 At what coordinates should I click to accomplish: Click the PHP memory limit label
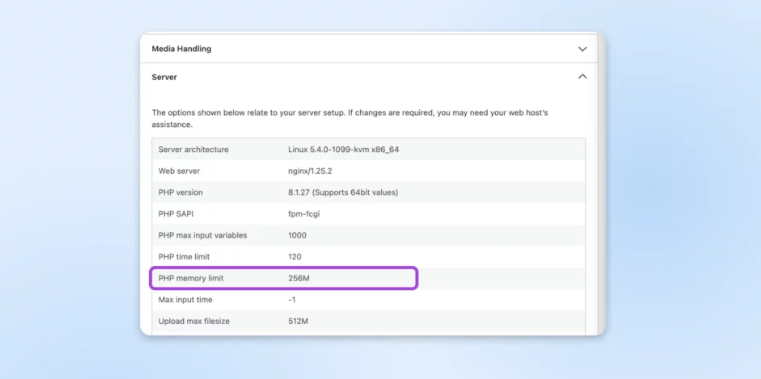pos(191,278)
